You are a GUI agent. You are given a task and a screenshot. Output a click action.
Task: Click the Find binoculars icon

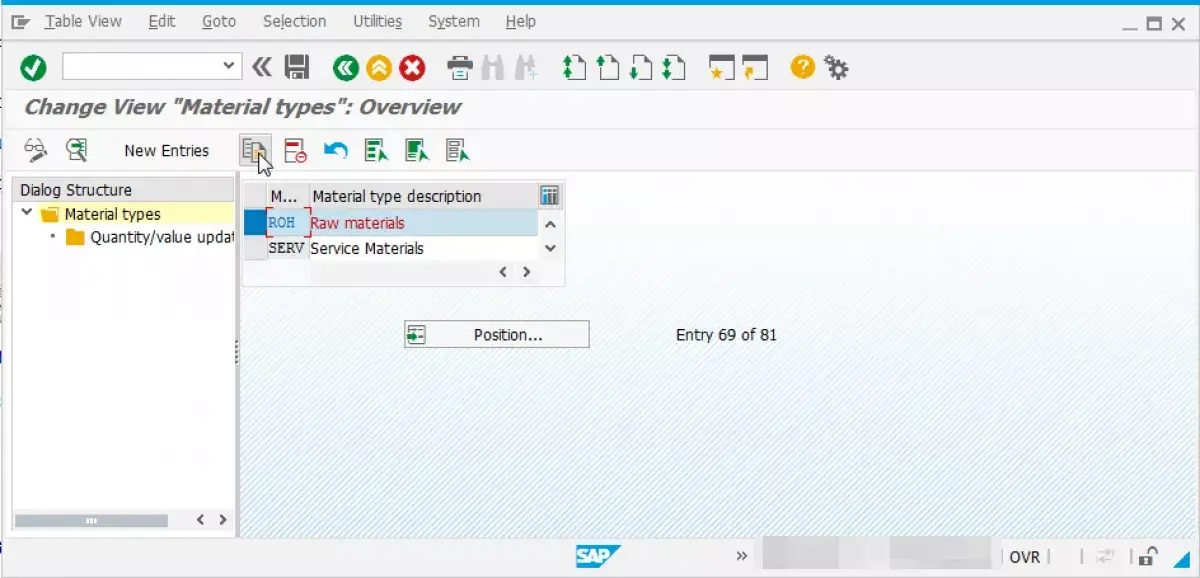492,68
